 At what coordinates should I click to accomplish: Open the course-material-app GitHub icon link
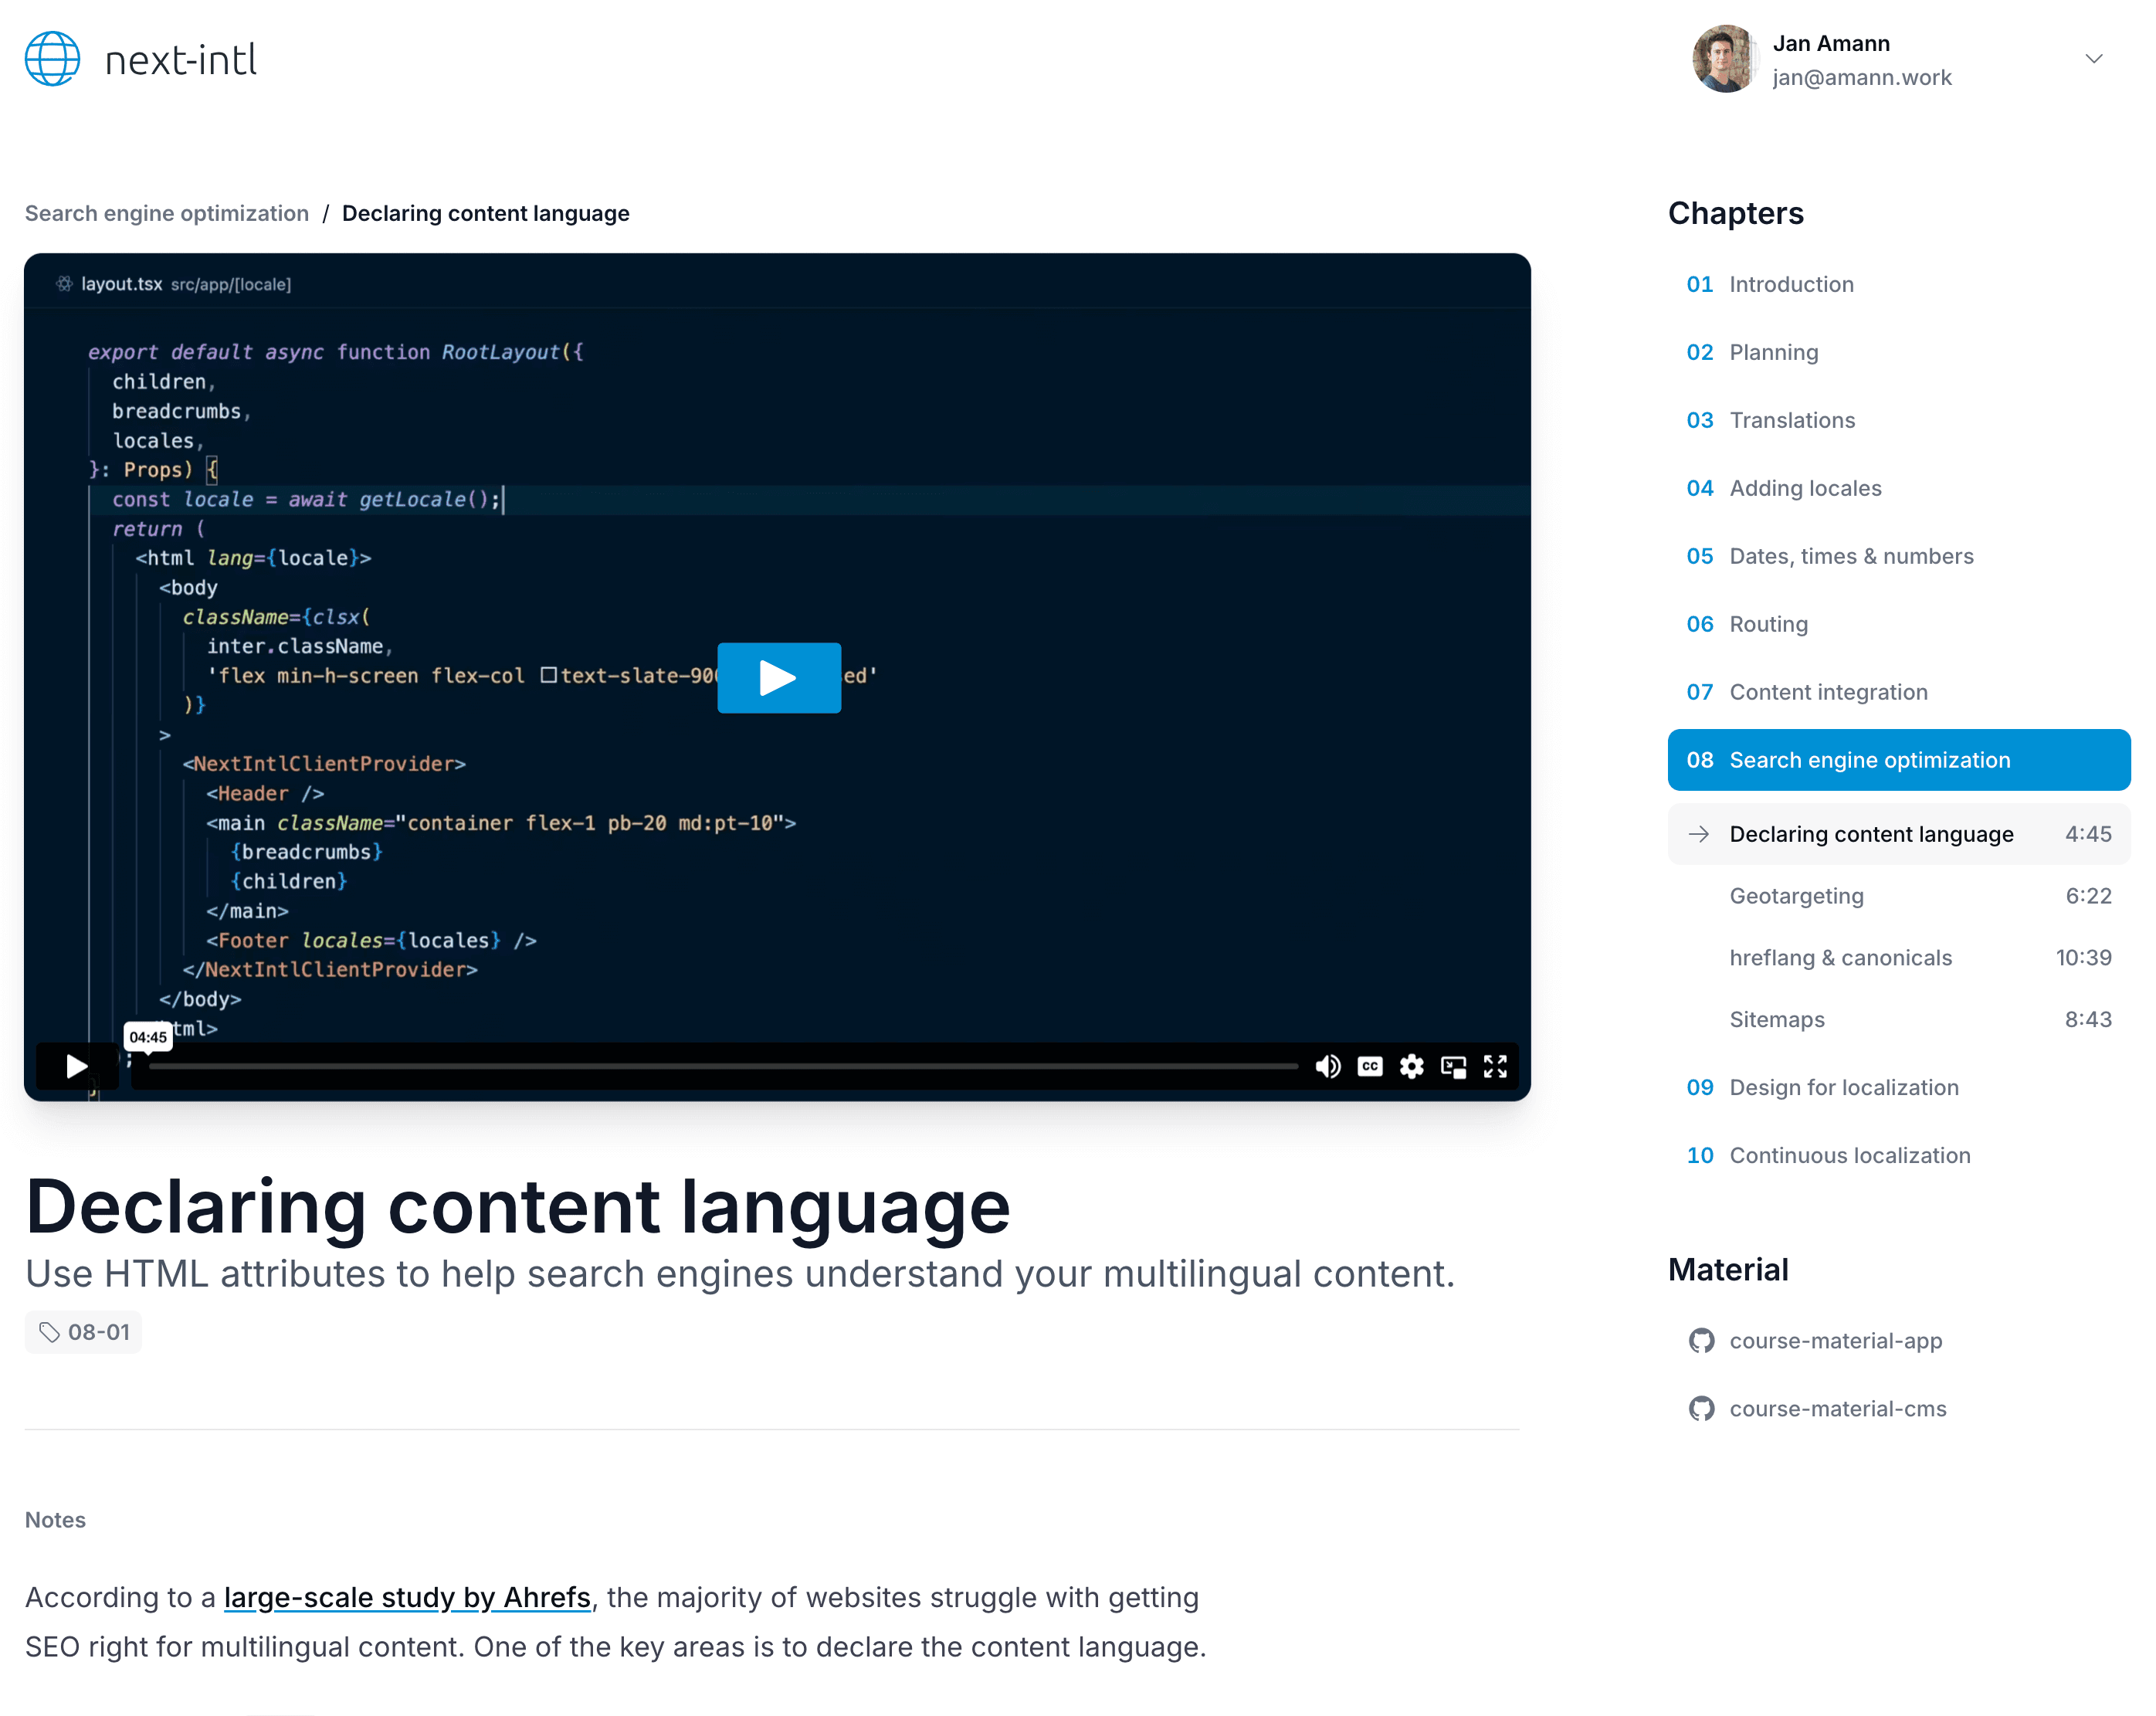[1701, 1341]
